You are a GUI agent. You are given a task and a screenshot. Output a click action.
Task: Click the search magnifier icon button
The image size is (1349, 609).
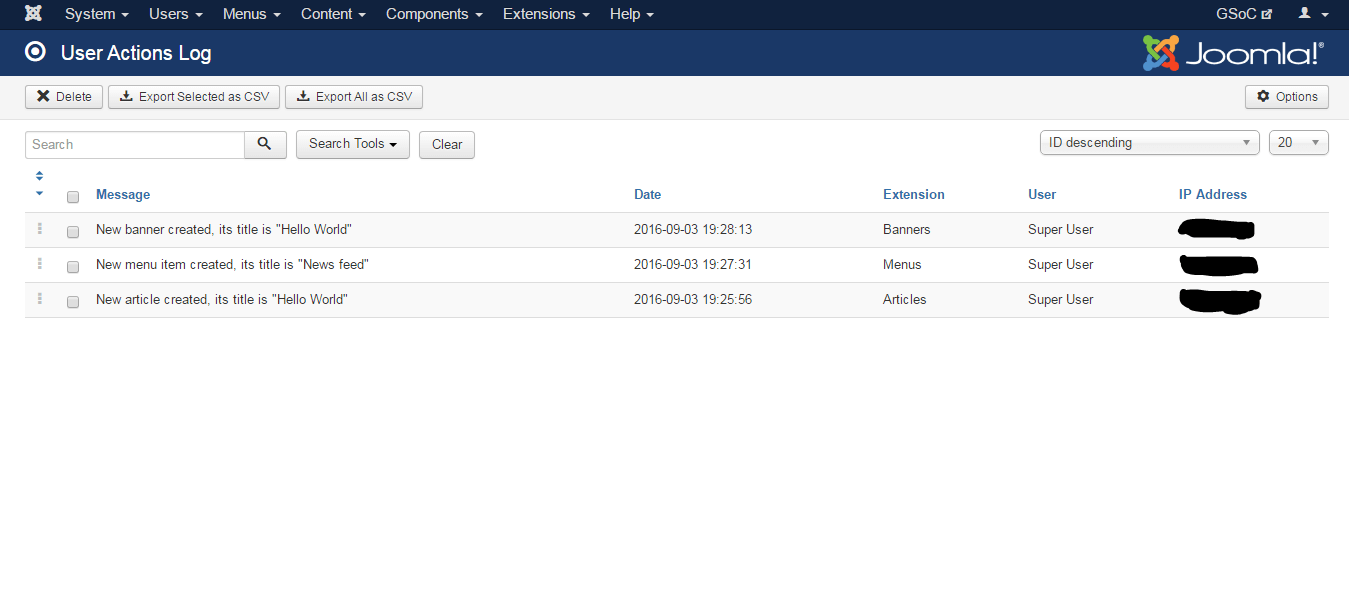coord(265,144)
